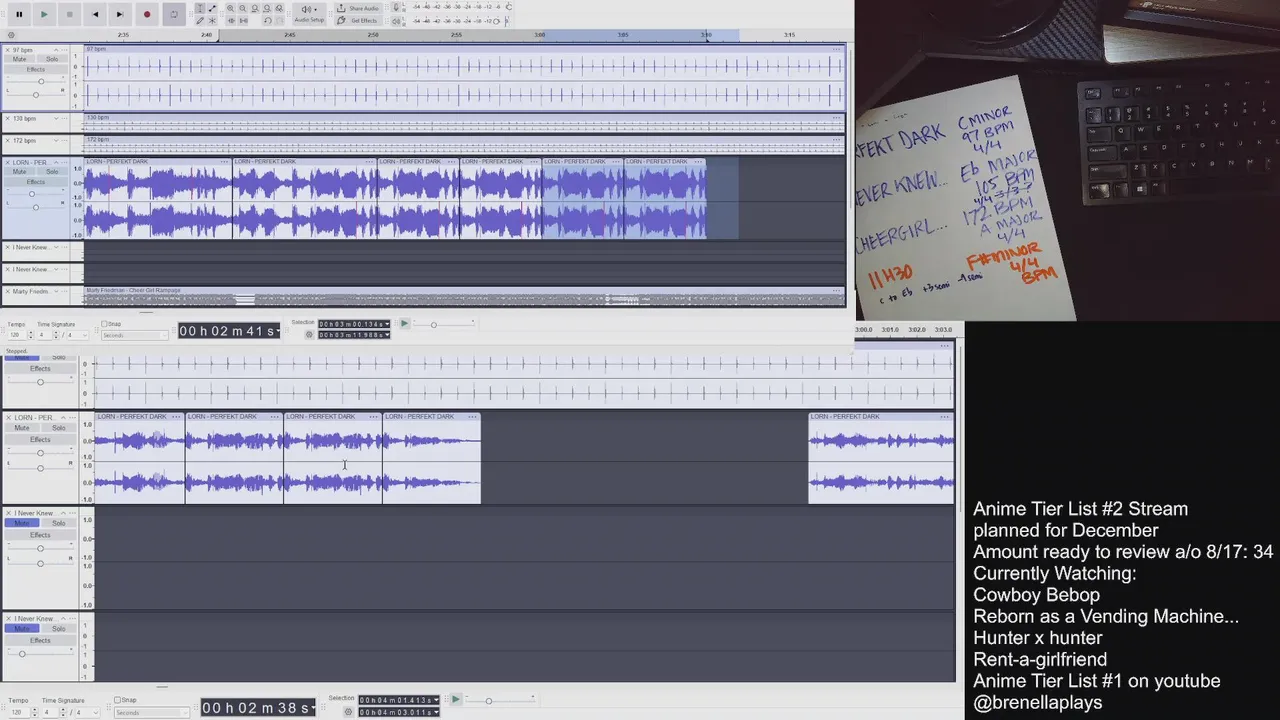Click Fit Selection to Width icon
This screenshot has width=1280, height=720.
tap(255, 8)
